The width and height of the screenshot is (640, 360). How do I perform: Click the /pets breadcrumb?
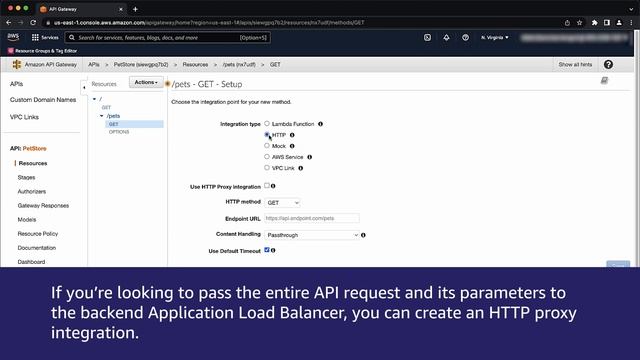click(239, 64)
